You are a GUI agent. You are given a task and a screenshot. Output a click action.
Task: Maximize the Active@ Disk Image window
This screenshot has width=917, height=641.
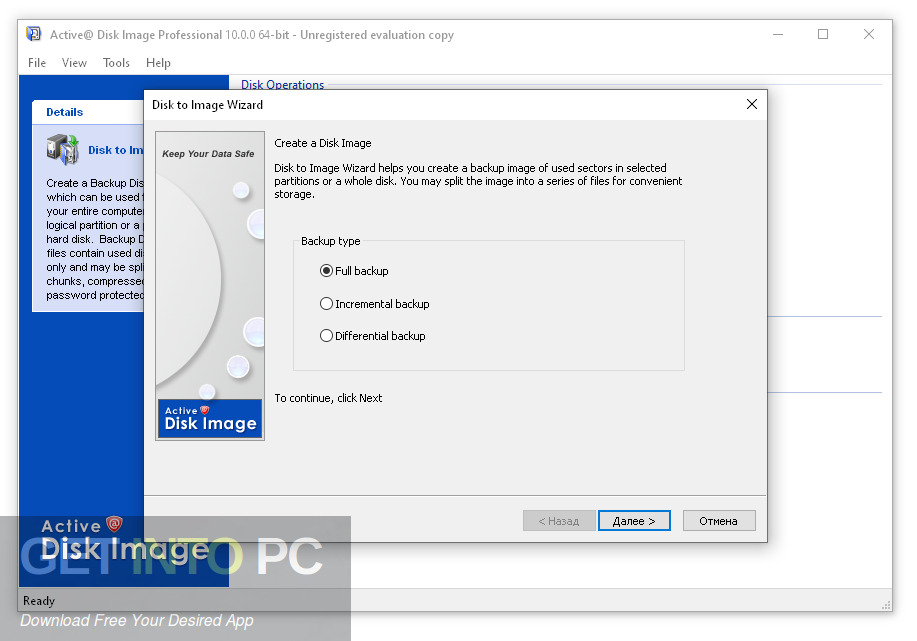point(823,35)
